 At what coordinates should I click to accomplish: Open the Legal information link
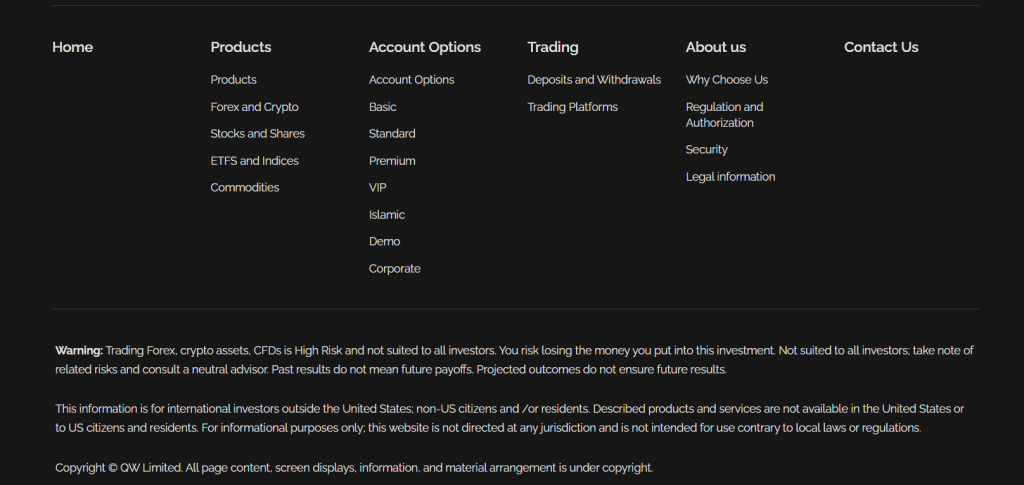(x=730, y=177)
